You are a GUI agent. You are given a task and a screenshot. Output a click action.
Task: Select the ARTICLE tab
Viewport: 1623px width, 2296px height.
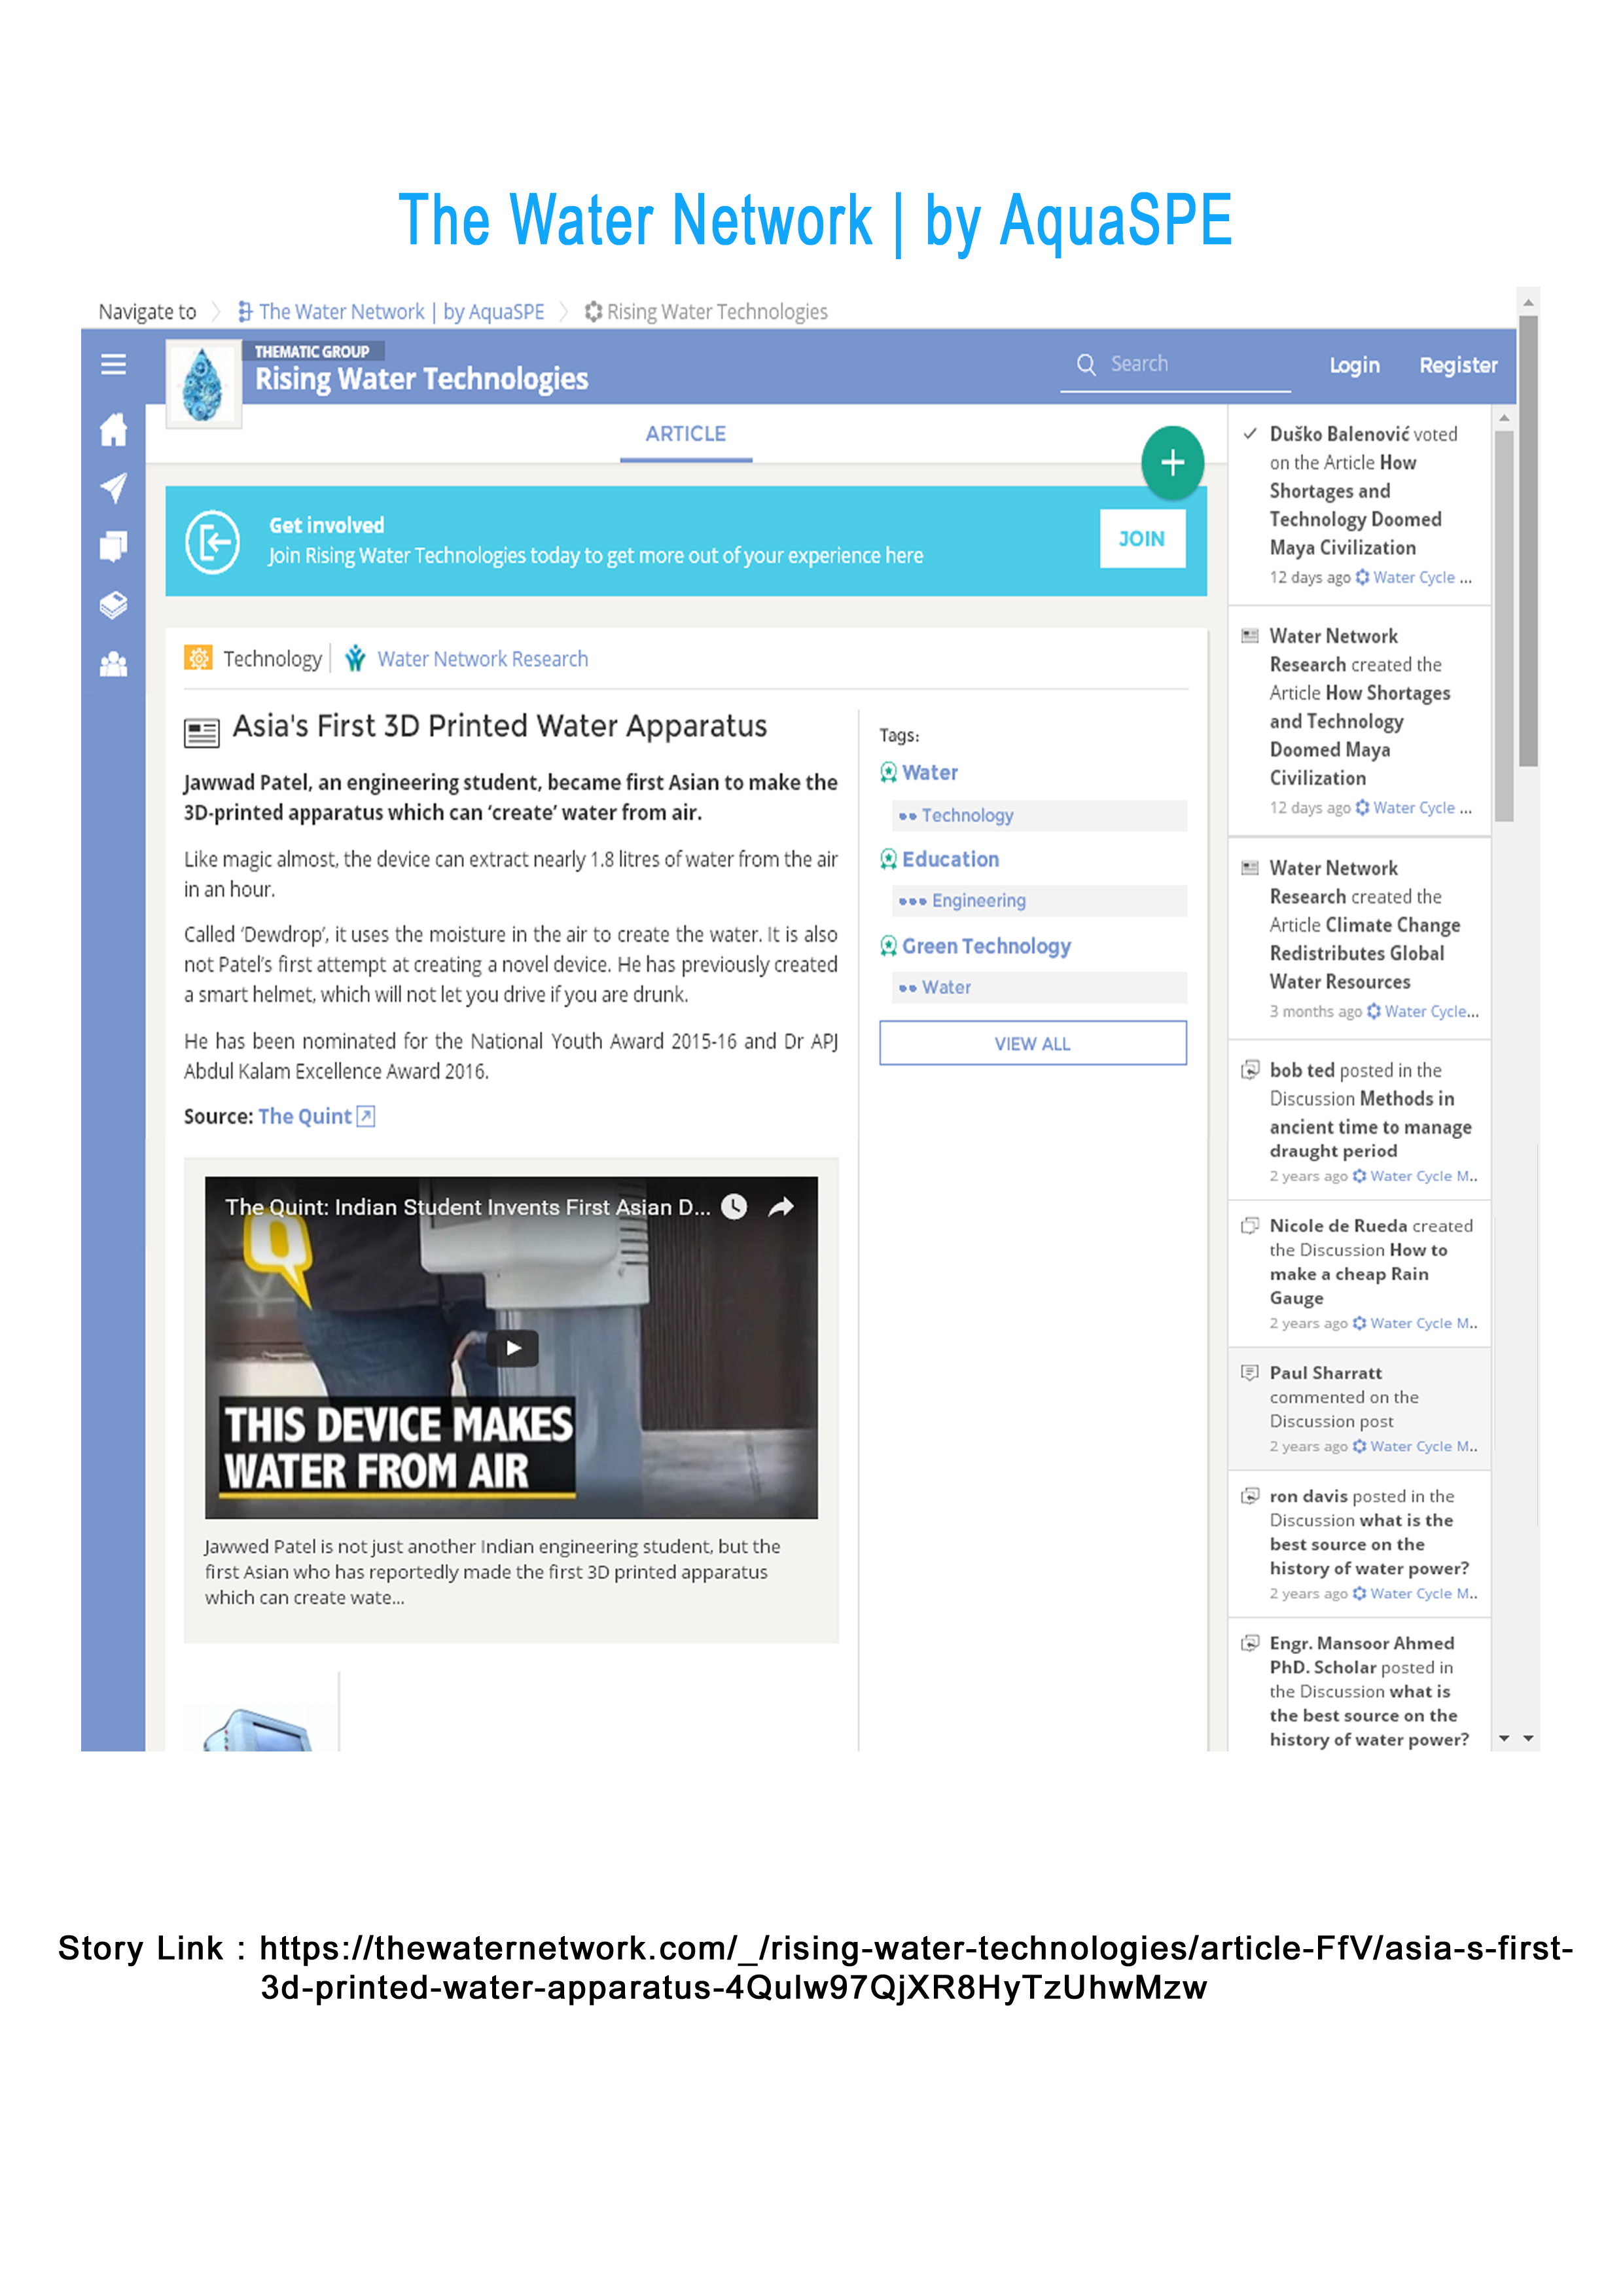pos(685,434)
